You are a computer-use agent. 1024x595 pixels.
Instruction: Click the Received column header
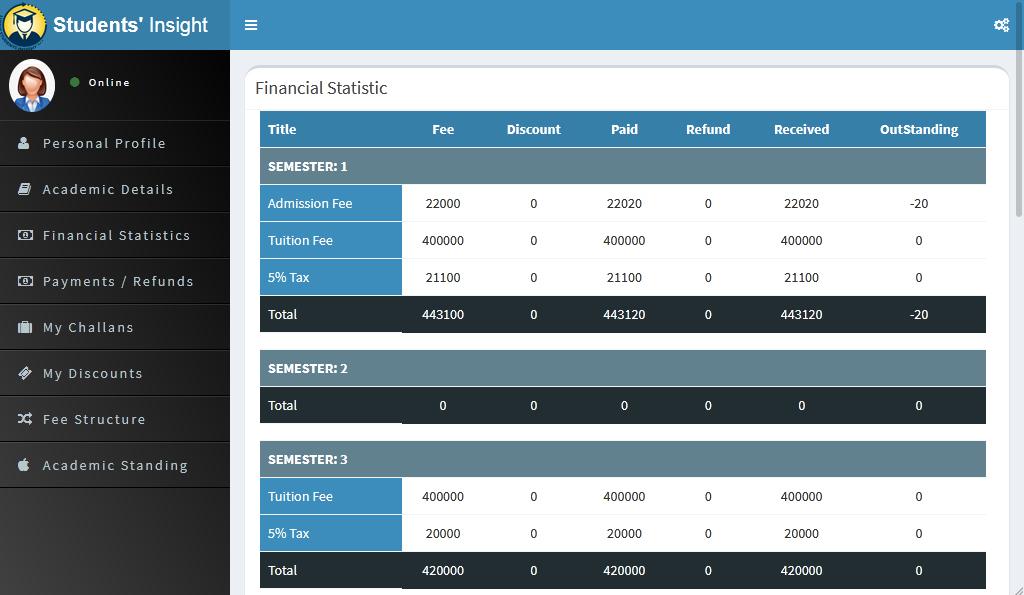(x=801, y=129)
